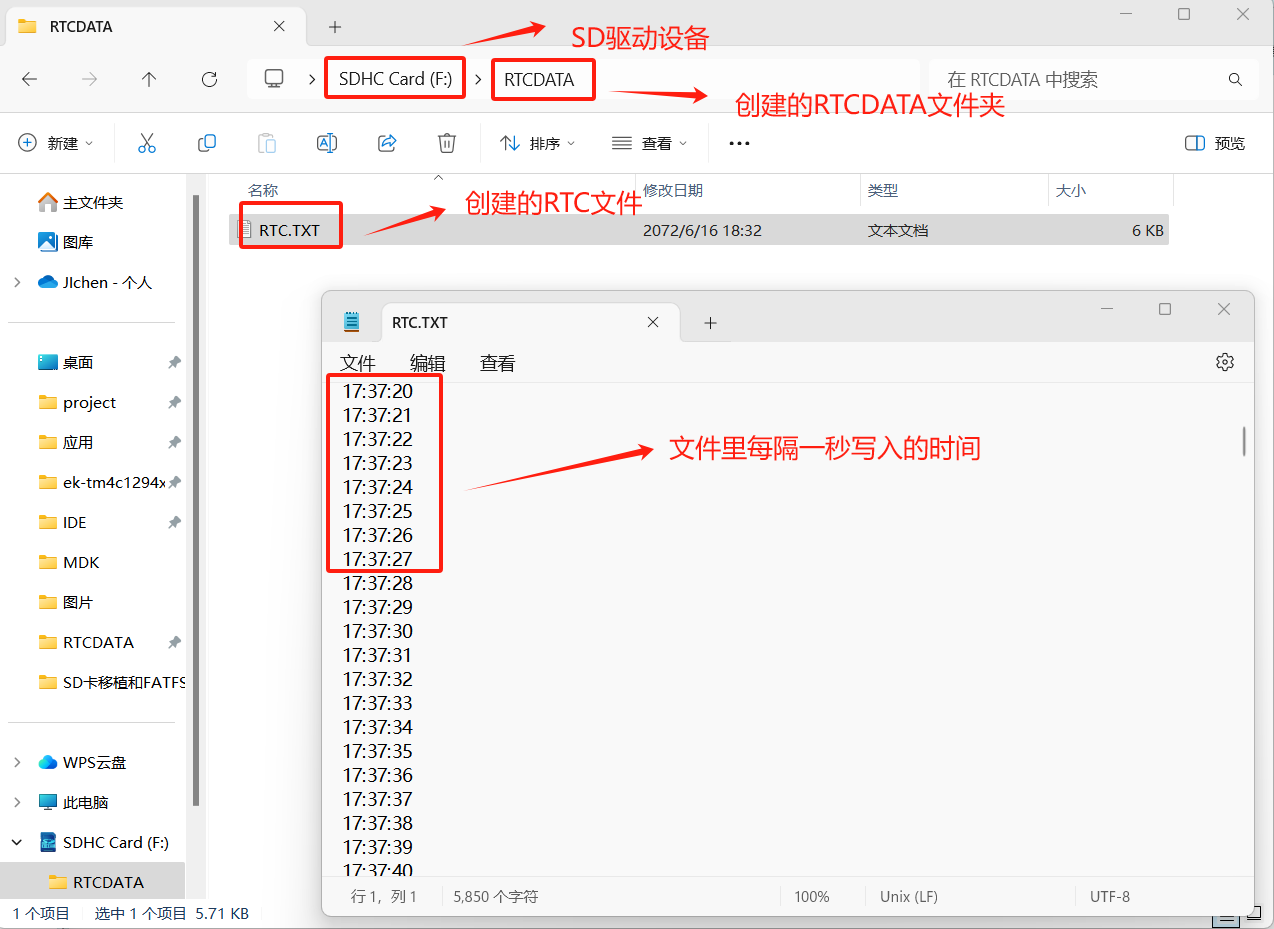Open Notepad settings gear icon
Viewport: 1274px width, 929px height.
click(x=1224, y=362)
